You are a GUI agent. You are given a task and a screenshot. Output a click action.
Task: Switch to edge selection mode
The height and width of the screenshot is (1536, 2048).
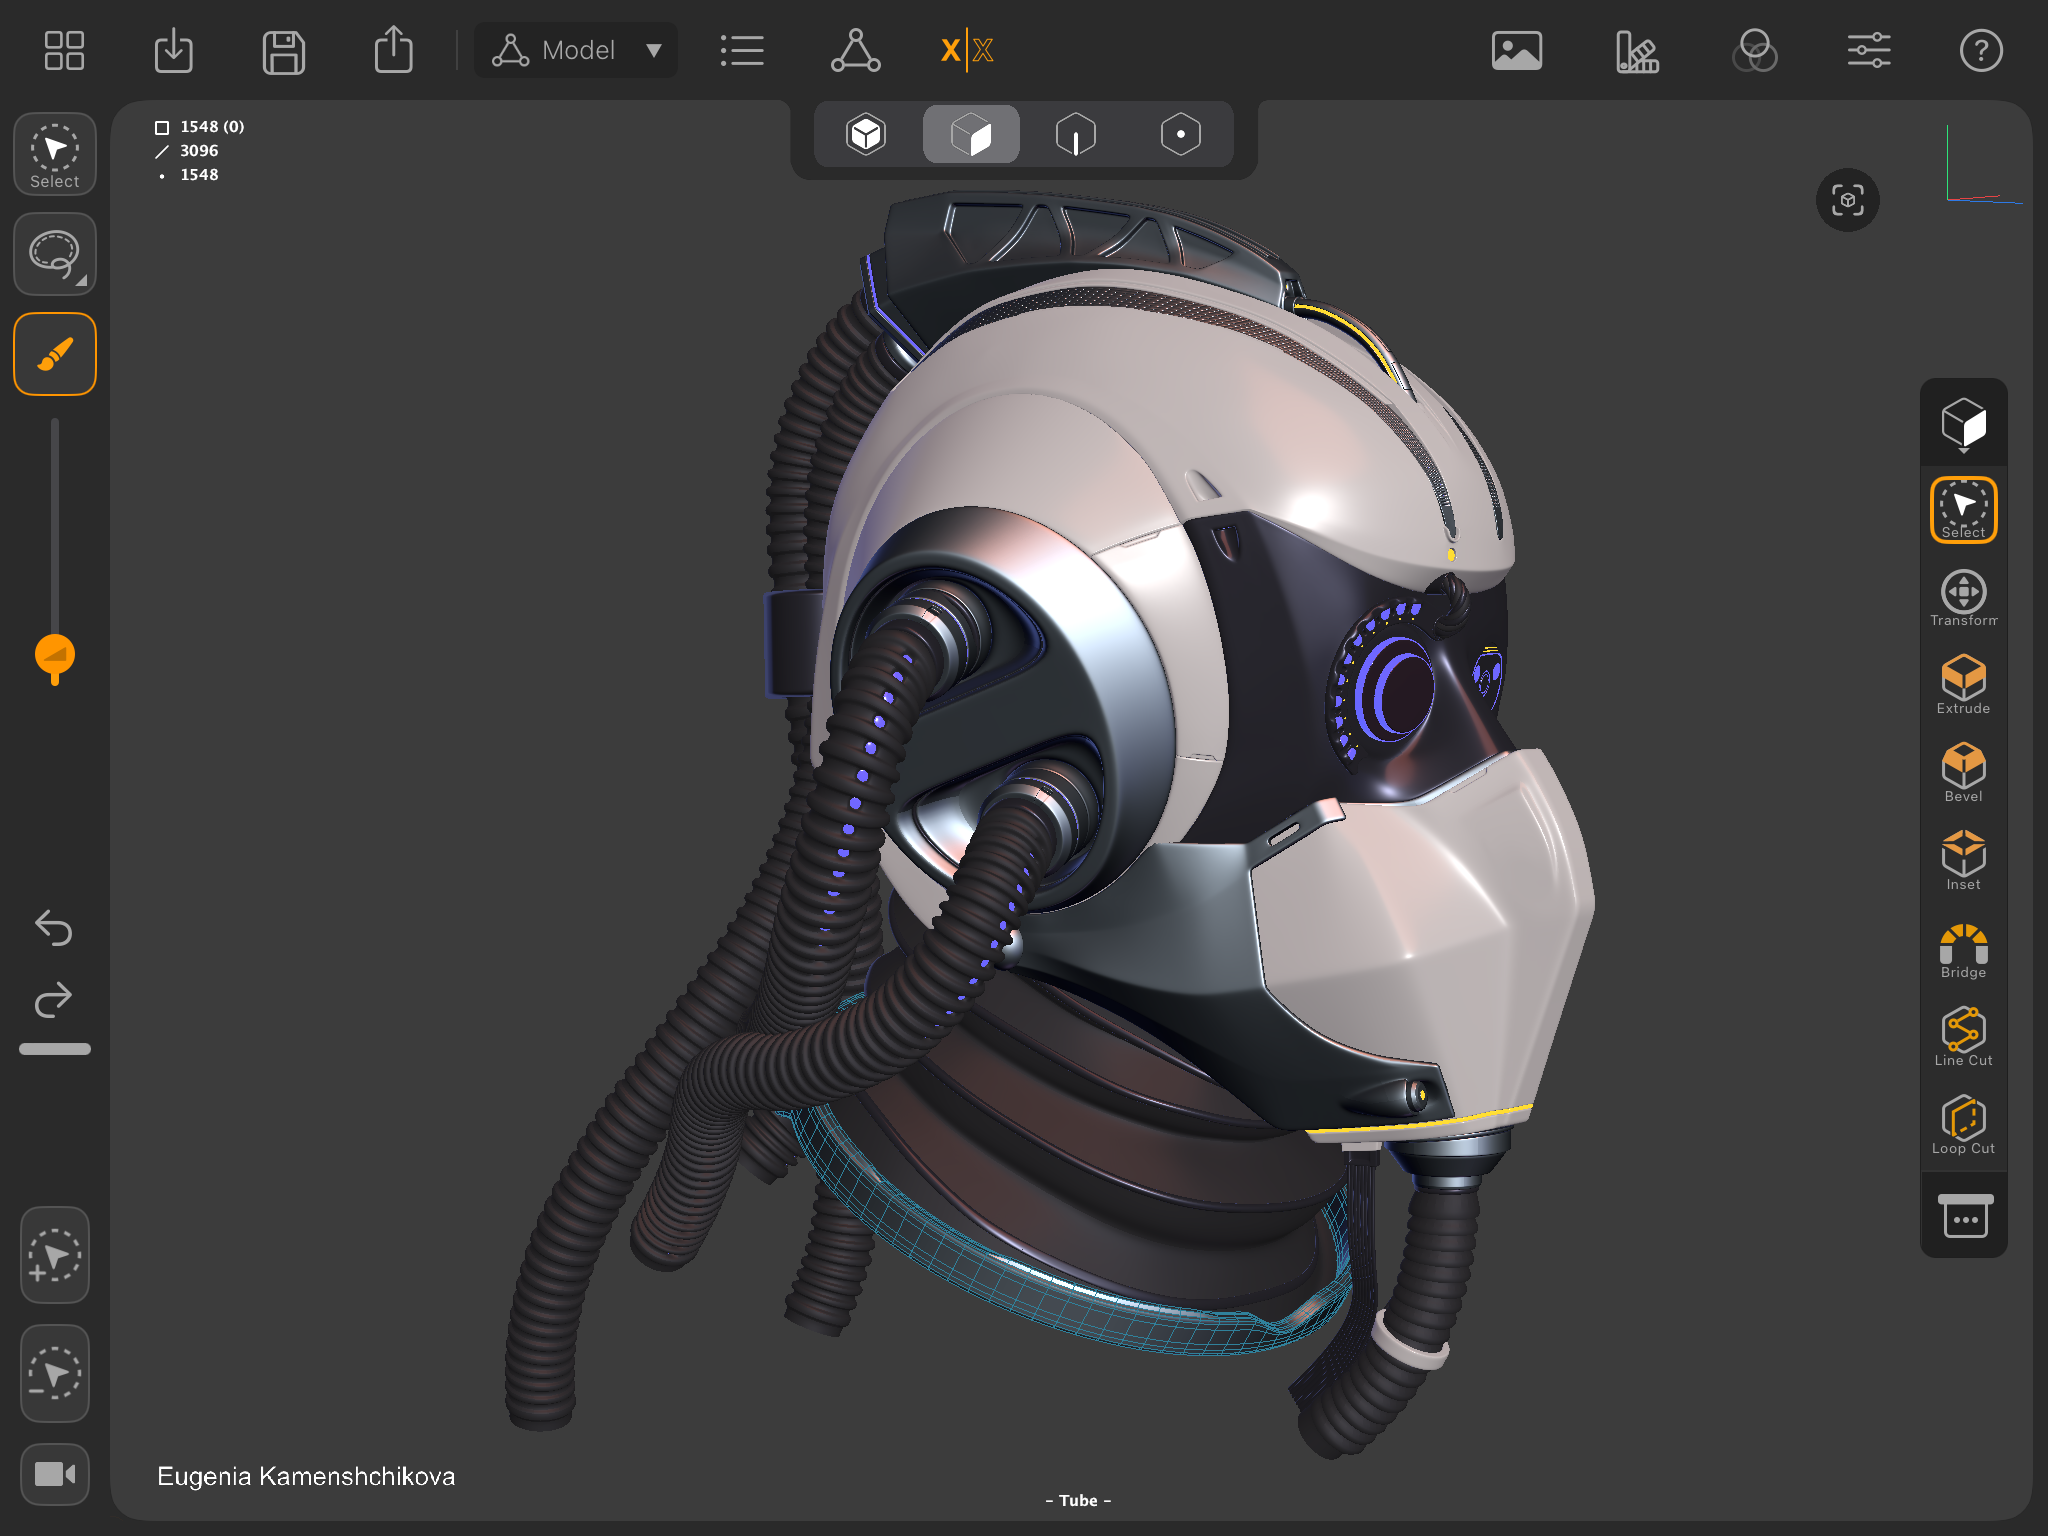1076,134
